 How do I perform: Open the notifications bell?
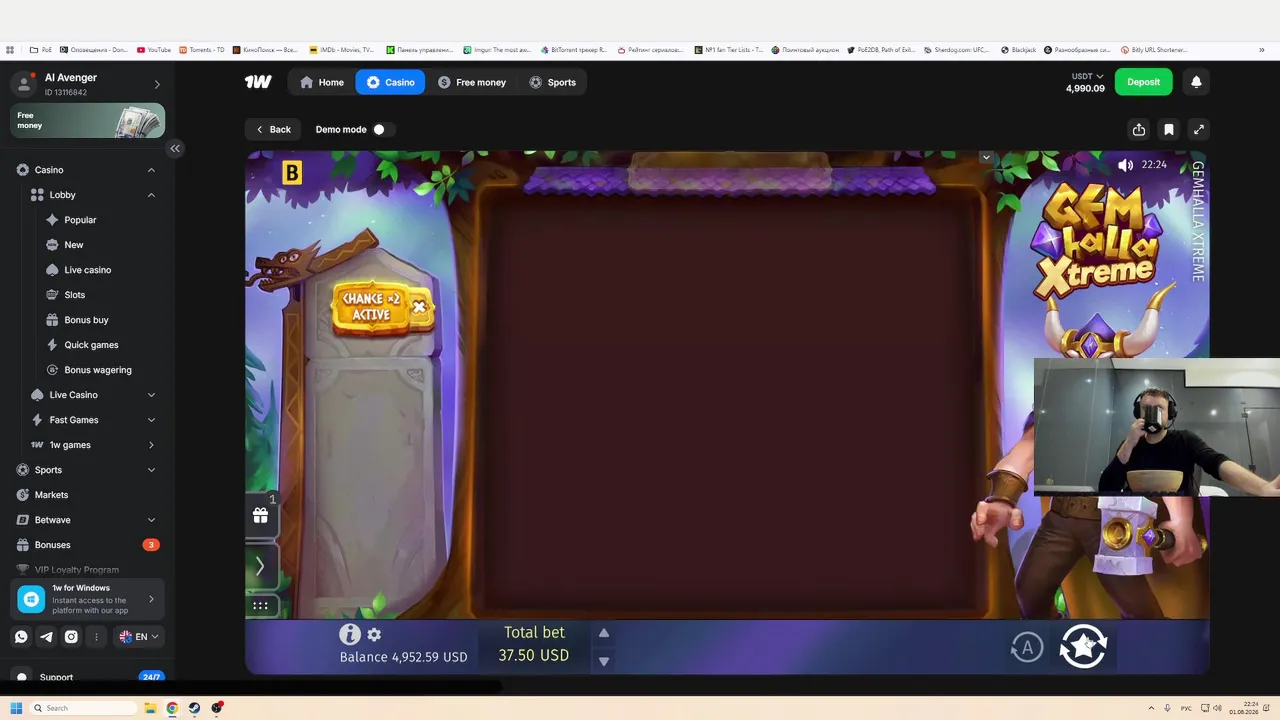click(1196, 82)
